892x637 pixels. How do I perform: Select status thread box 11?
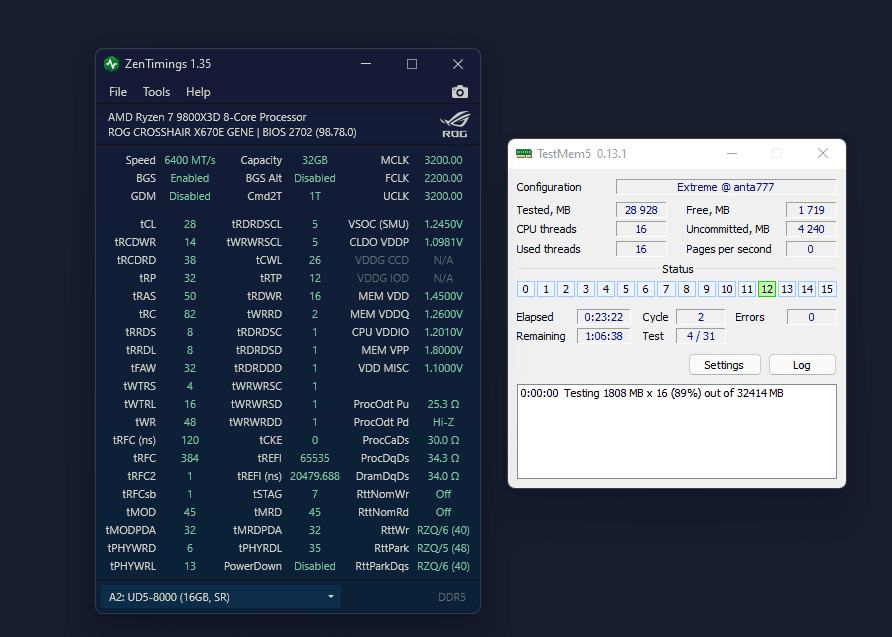coord(747,289)
